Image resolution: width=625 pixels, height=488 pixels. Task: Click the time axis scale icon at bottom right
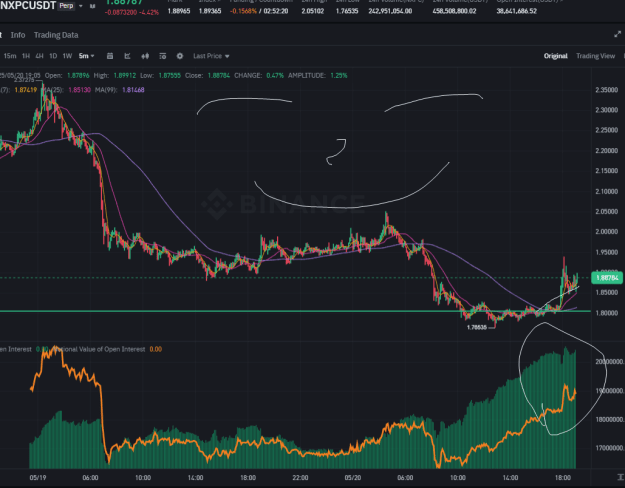pos(620,477)
